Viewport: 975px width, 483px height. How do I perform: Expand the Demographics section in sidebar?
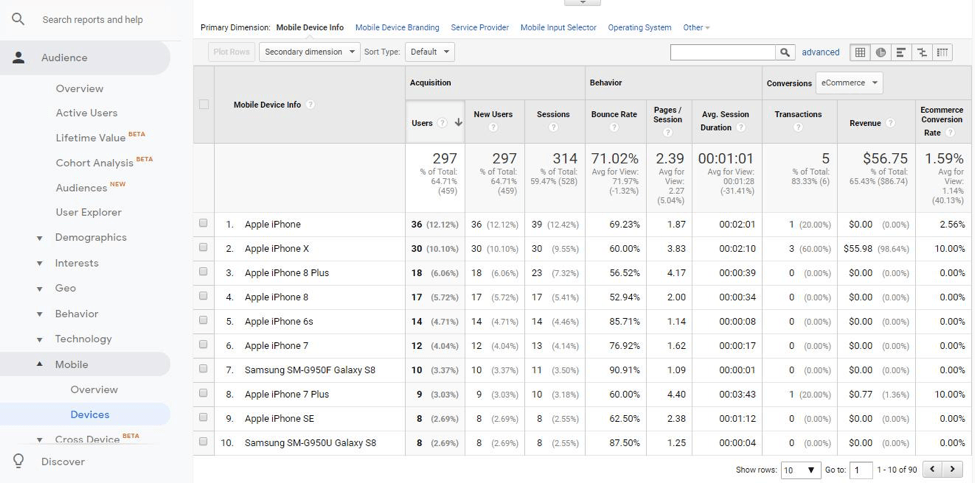[40, 238]
